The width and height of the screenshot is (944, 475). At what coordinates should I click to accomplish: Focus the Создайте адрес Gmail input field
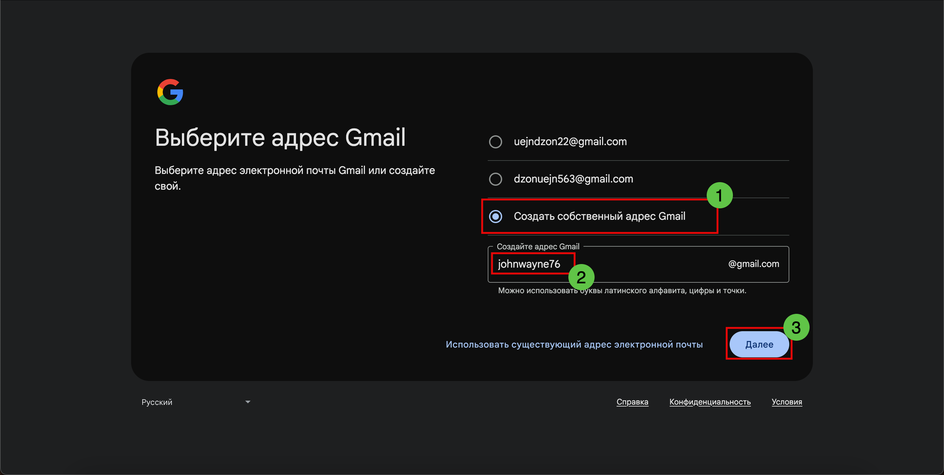638,264
